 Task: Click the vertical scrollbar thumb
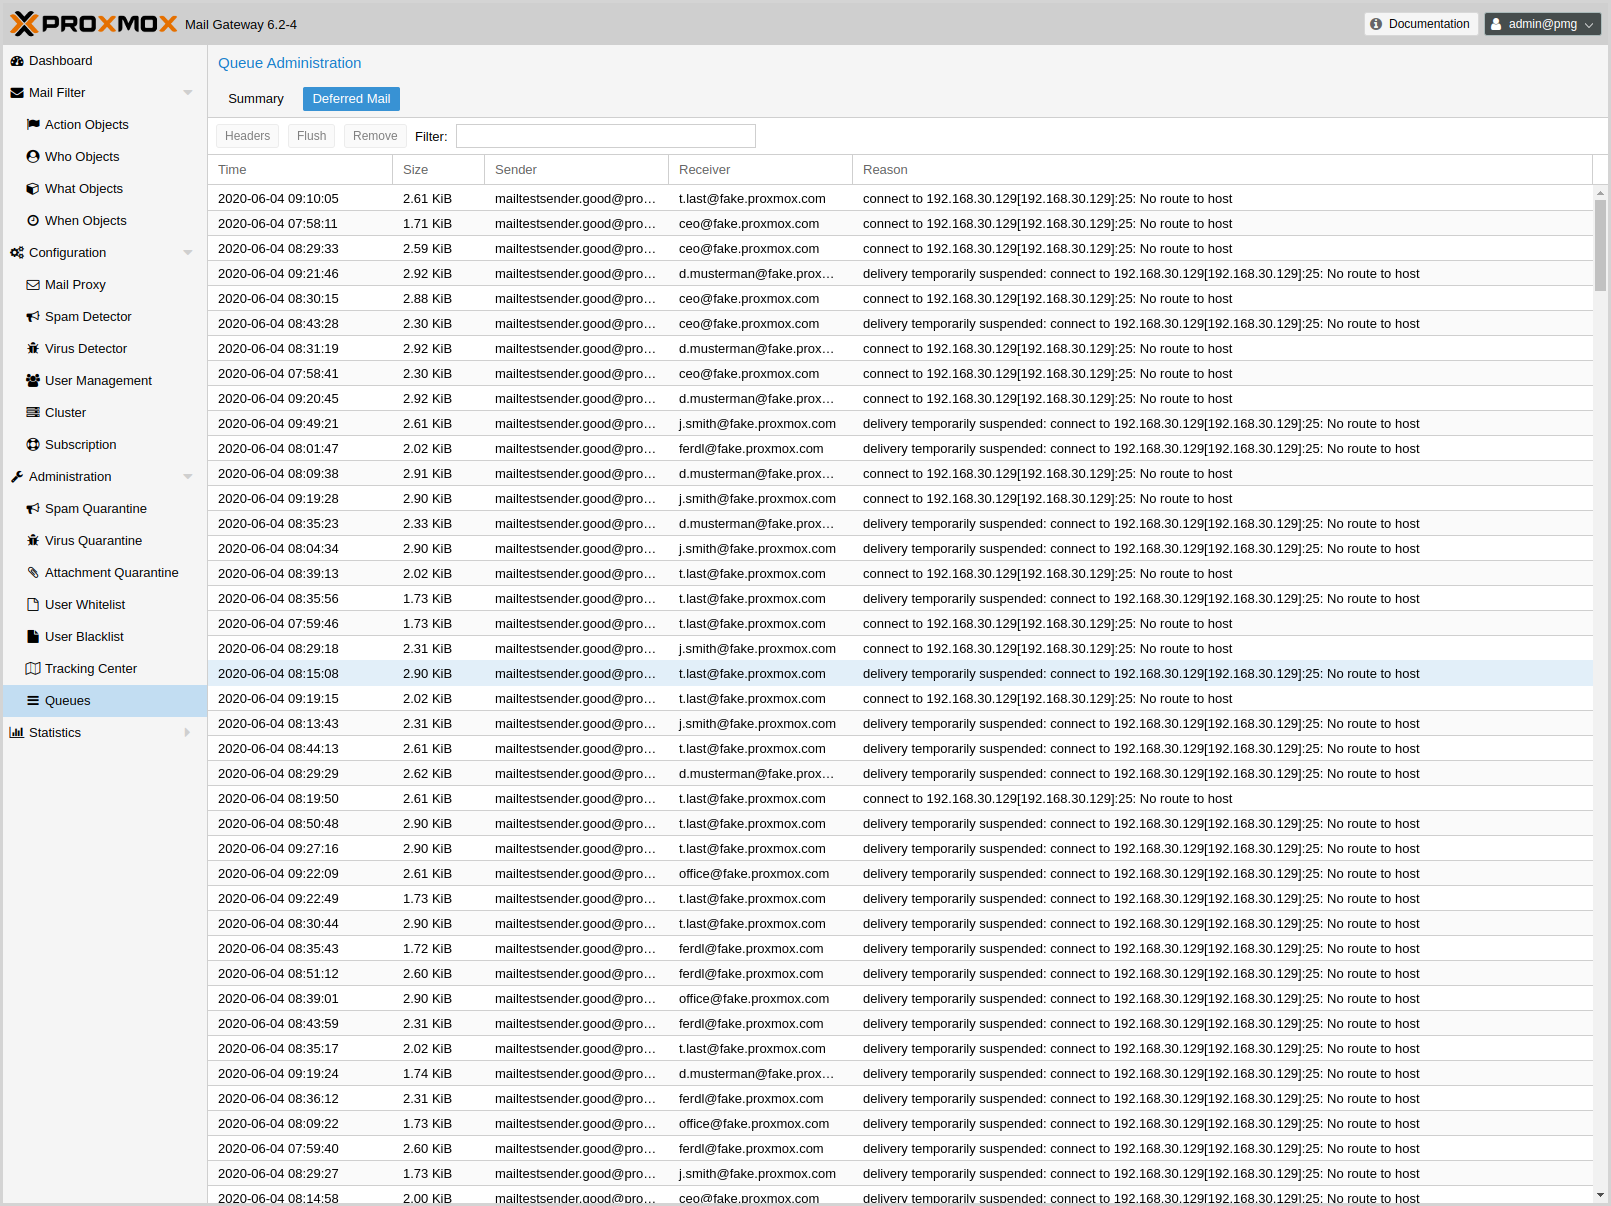click(1600, 245)
